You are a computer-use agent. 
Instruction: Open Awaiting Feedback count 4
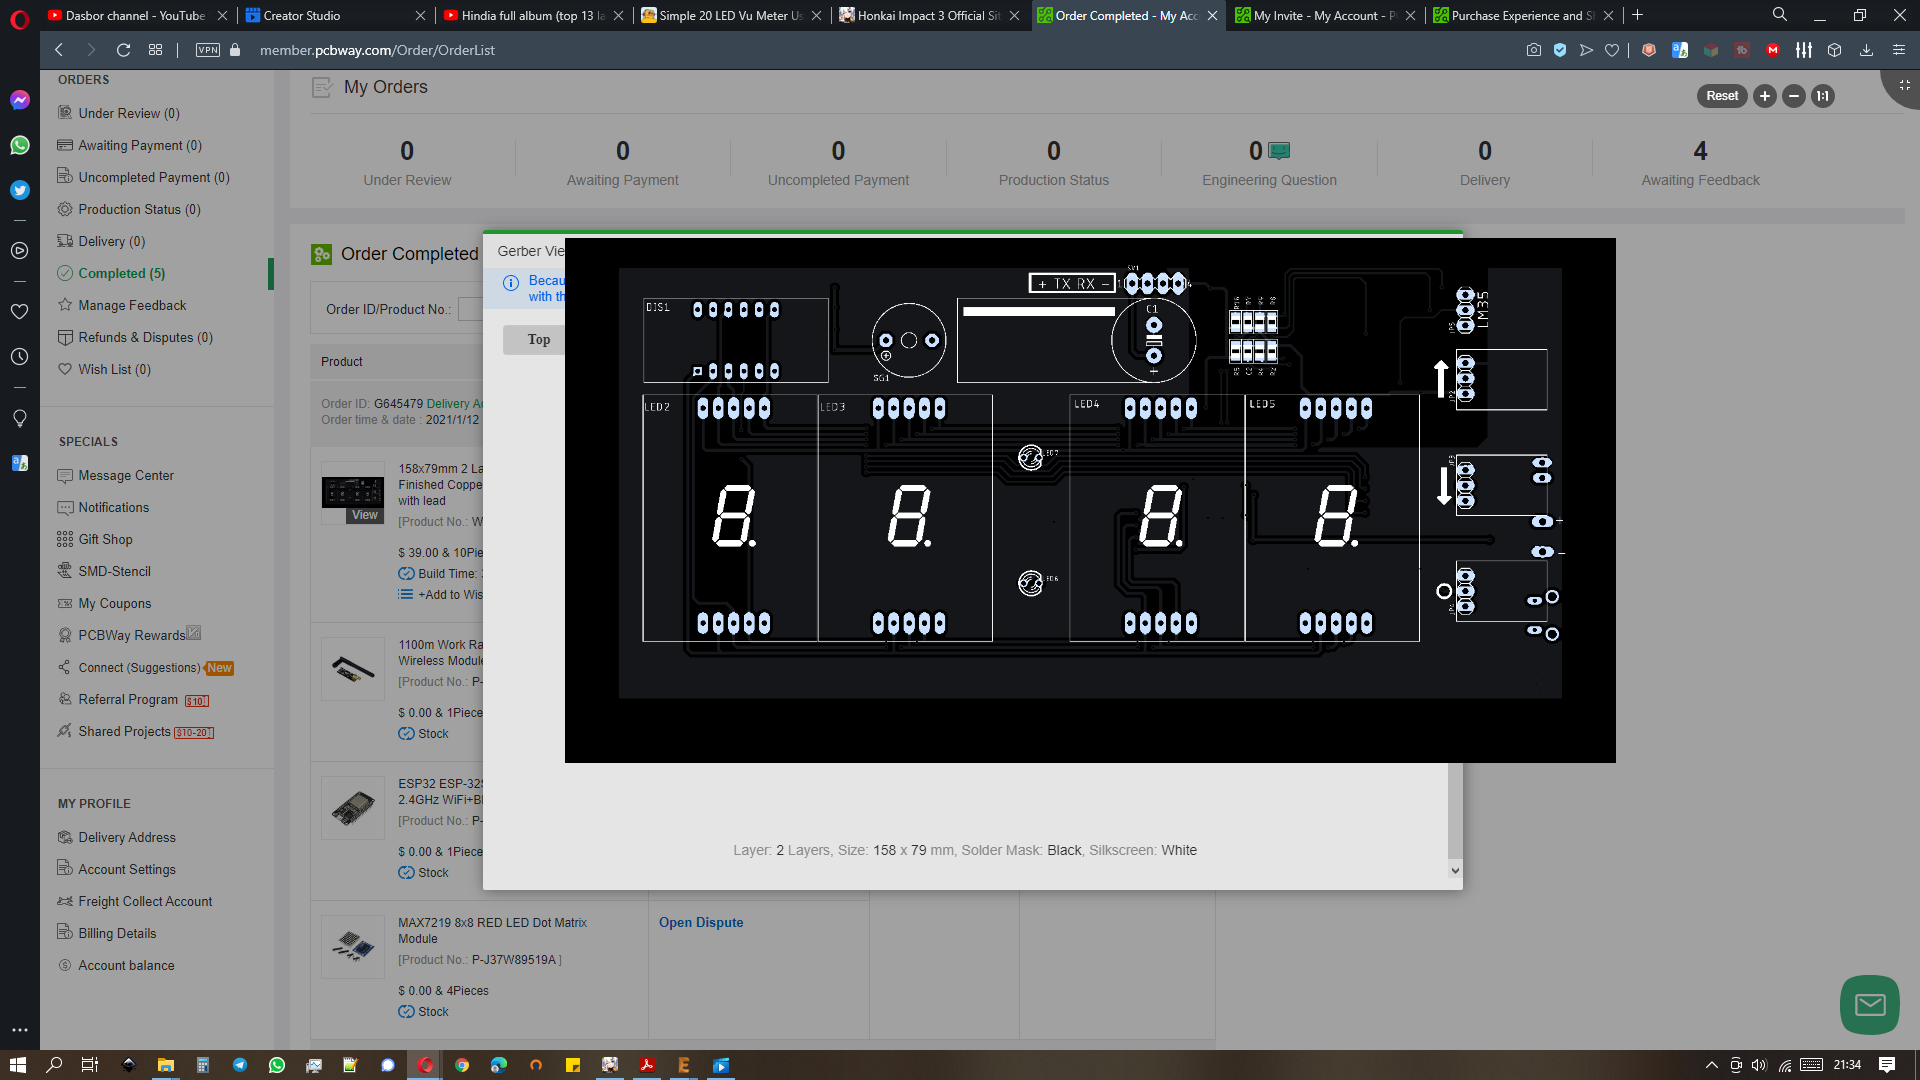click(1700, 151)
